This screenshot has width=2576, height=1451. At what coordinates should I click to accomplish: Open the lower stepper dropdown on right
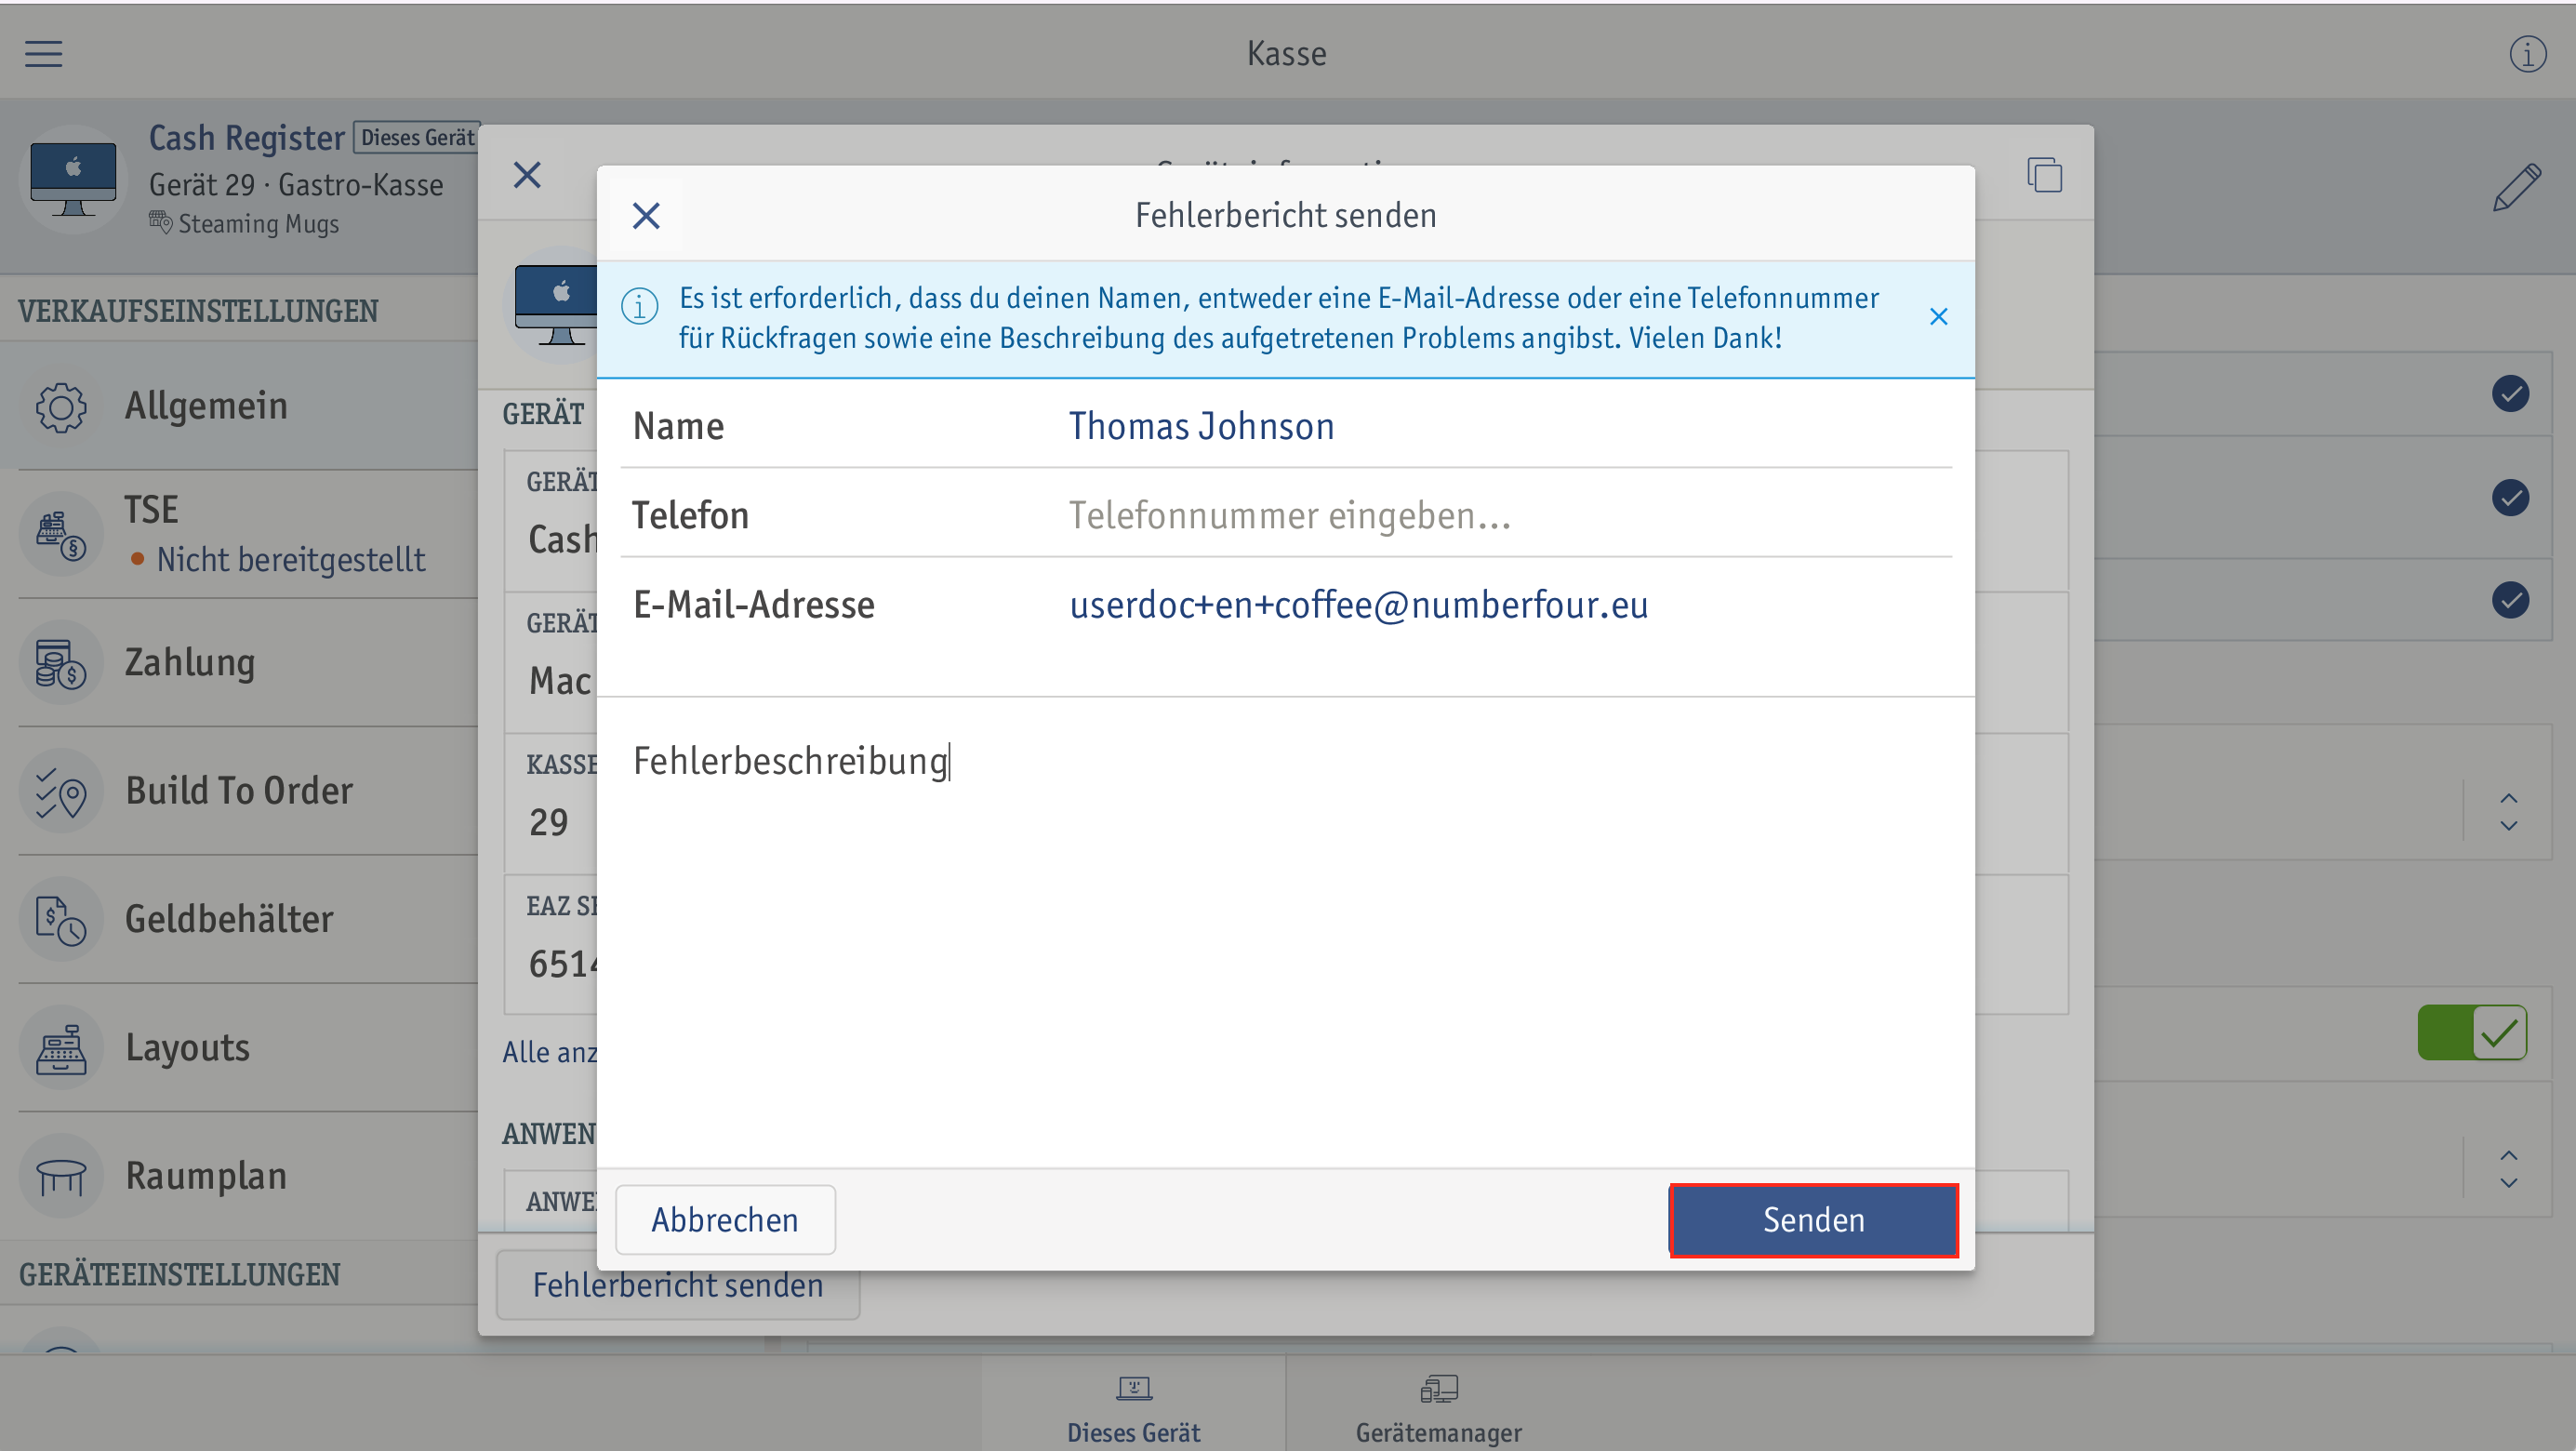[x=2508, y=1168]
